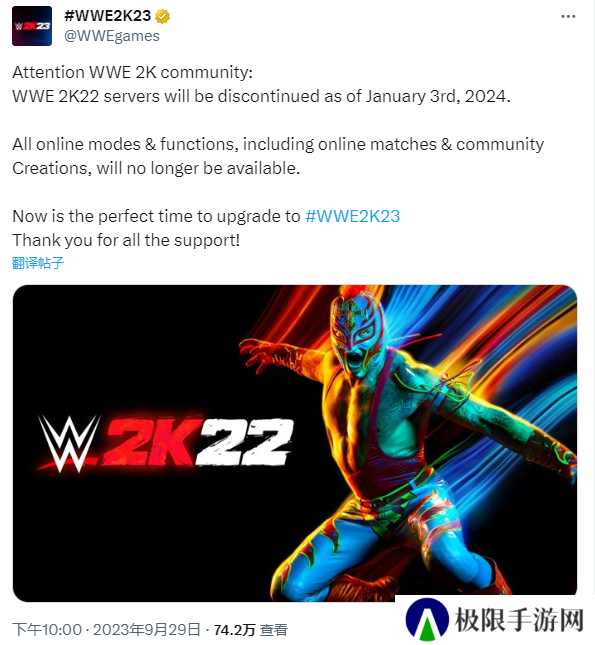Screen dimensions: 595x645
Task: Click the 极限手游网 watermark logo icon
Action: (427, 620)
